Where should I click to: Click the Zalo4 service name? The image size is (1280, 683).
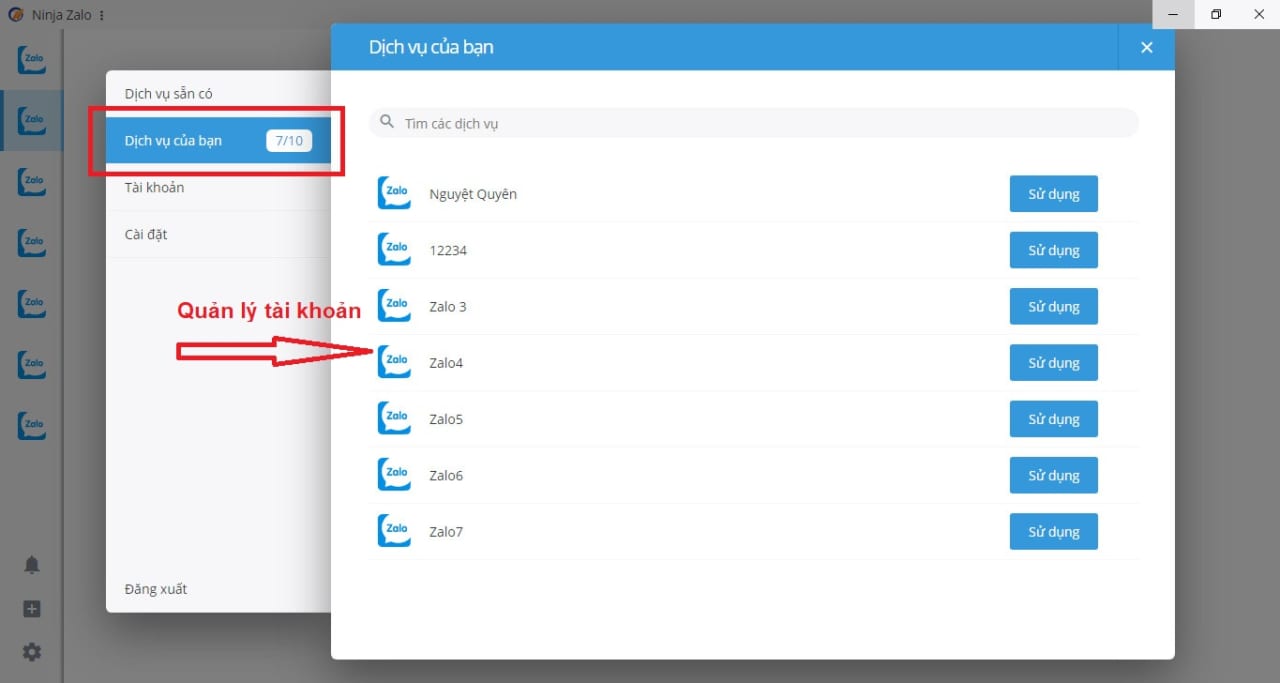[x=446, y=363]
